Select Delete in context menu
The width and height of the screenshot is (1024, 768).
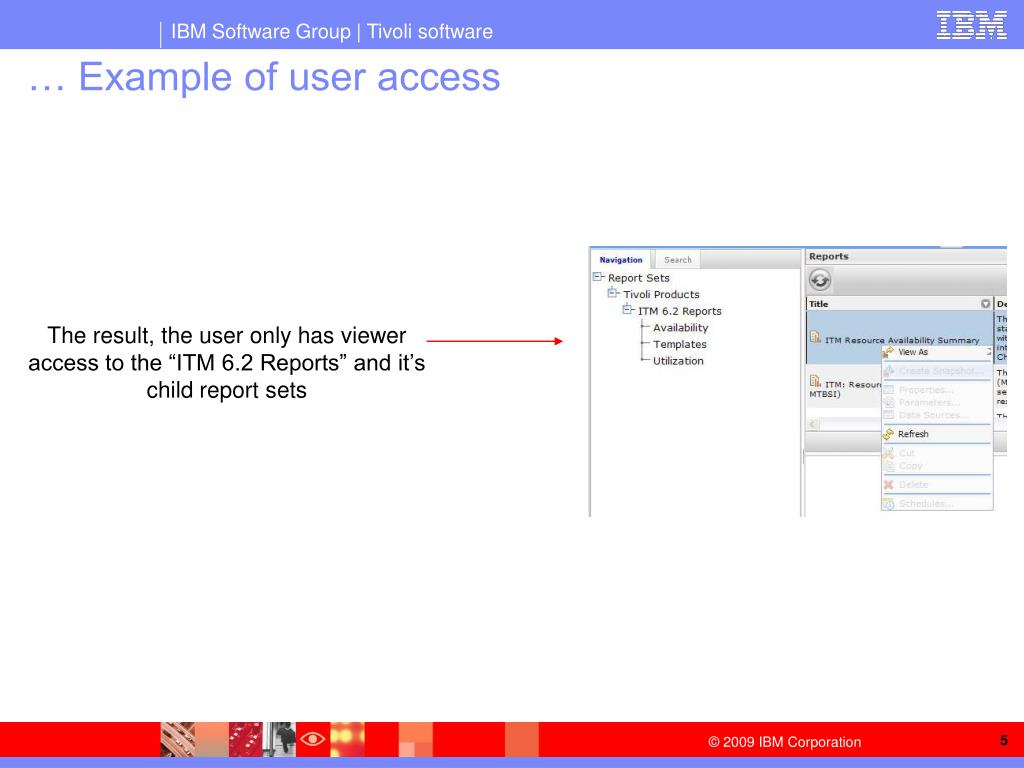coord(937,485)
